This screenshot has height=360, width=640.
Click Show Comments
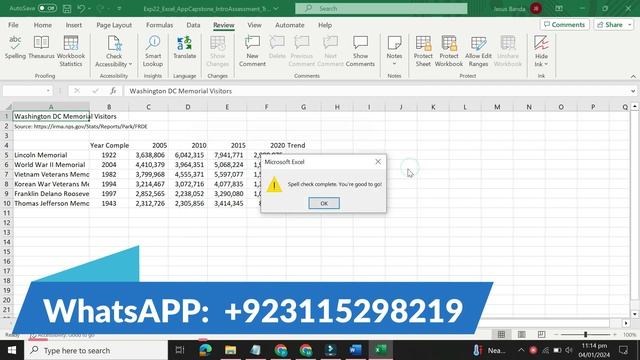[x=360, y=51]
